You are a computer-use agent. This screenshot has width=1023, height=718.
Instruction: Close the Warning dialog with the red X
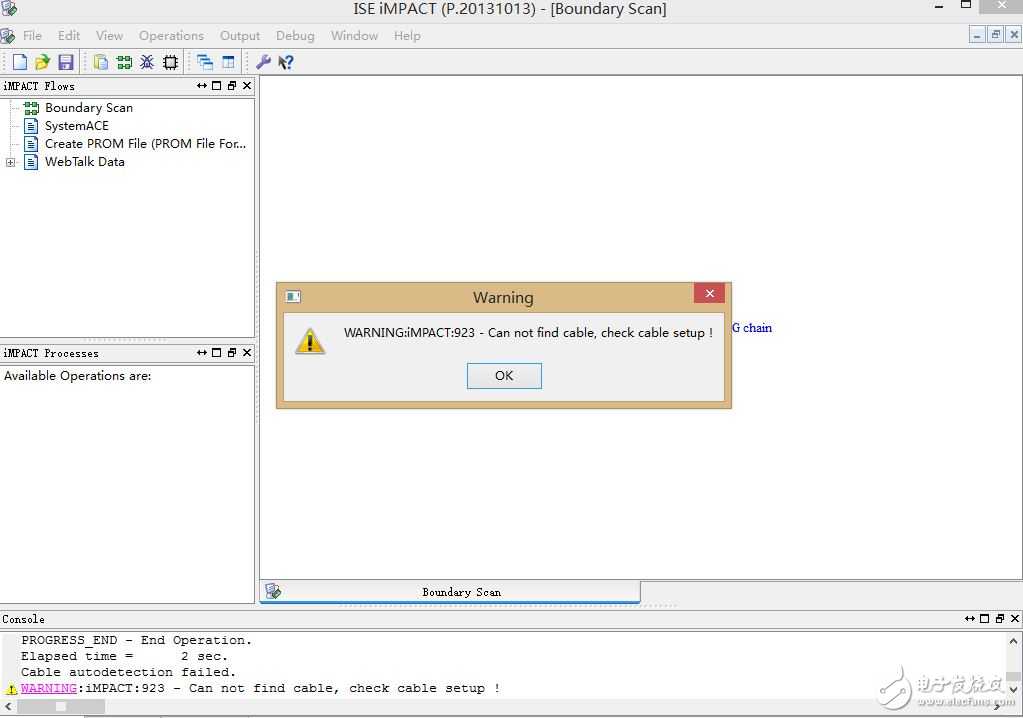tap(709, 293)
